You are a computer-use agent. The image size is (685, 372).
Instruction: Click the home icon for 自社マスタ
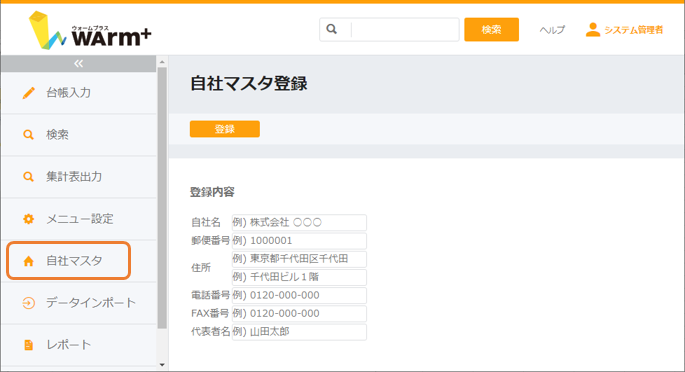(28, 261)
